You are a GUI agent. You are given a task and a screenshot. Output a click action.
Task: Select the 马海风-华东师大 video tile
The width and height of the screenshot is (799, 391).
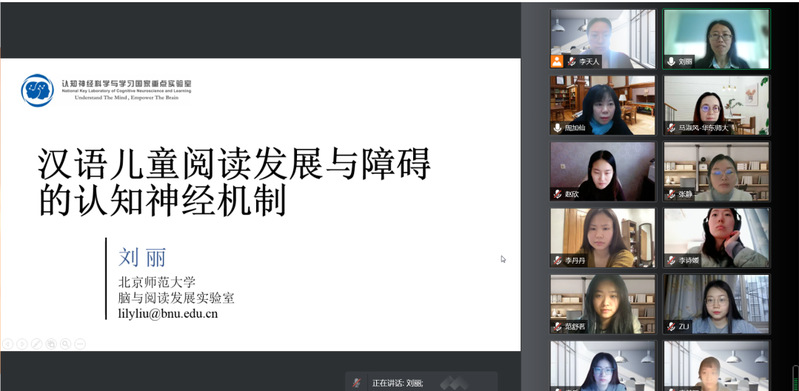716,105
